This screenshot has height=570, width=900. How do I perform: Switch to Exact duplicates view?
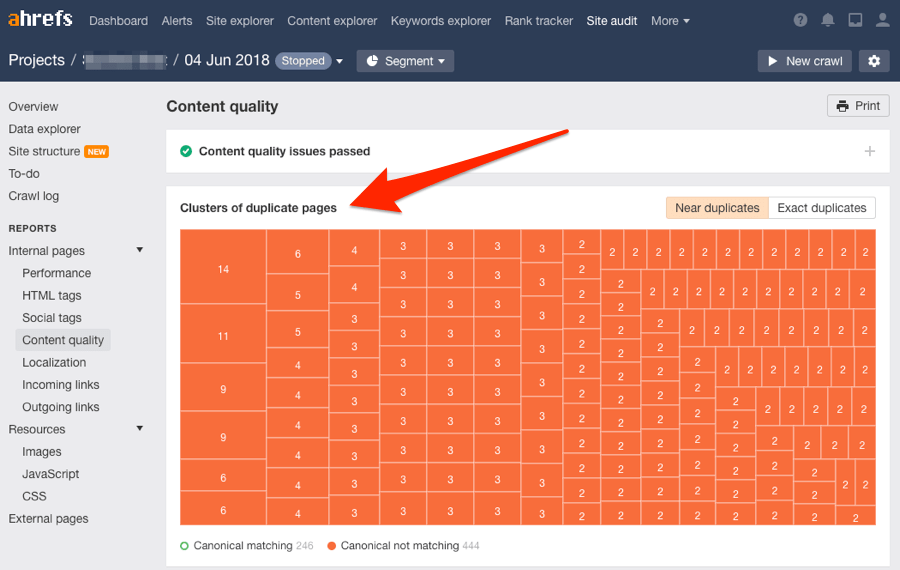point(822,208)
